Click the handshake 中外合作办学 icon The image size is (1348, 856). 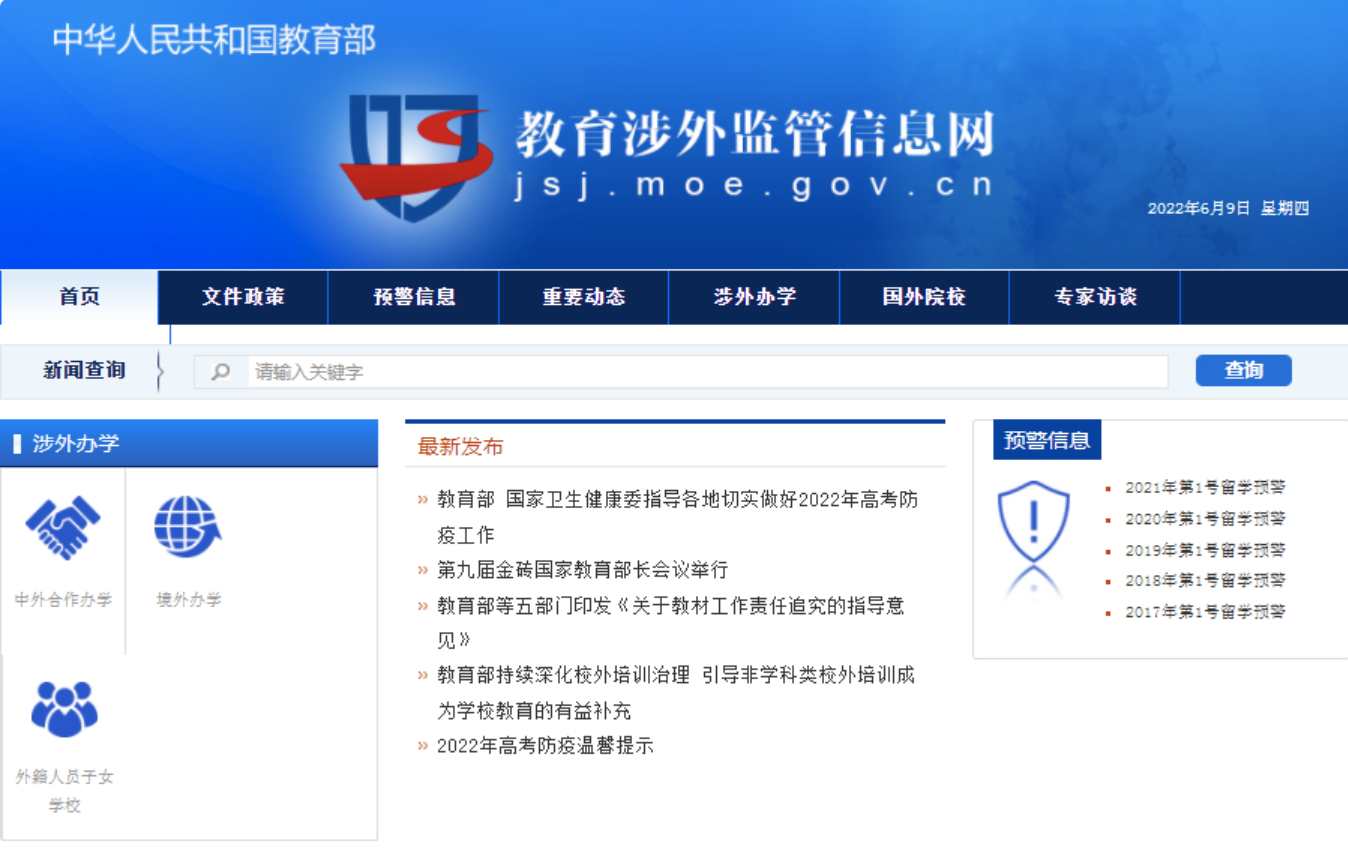click(63, 528)
